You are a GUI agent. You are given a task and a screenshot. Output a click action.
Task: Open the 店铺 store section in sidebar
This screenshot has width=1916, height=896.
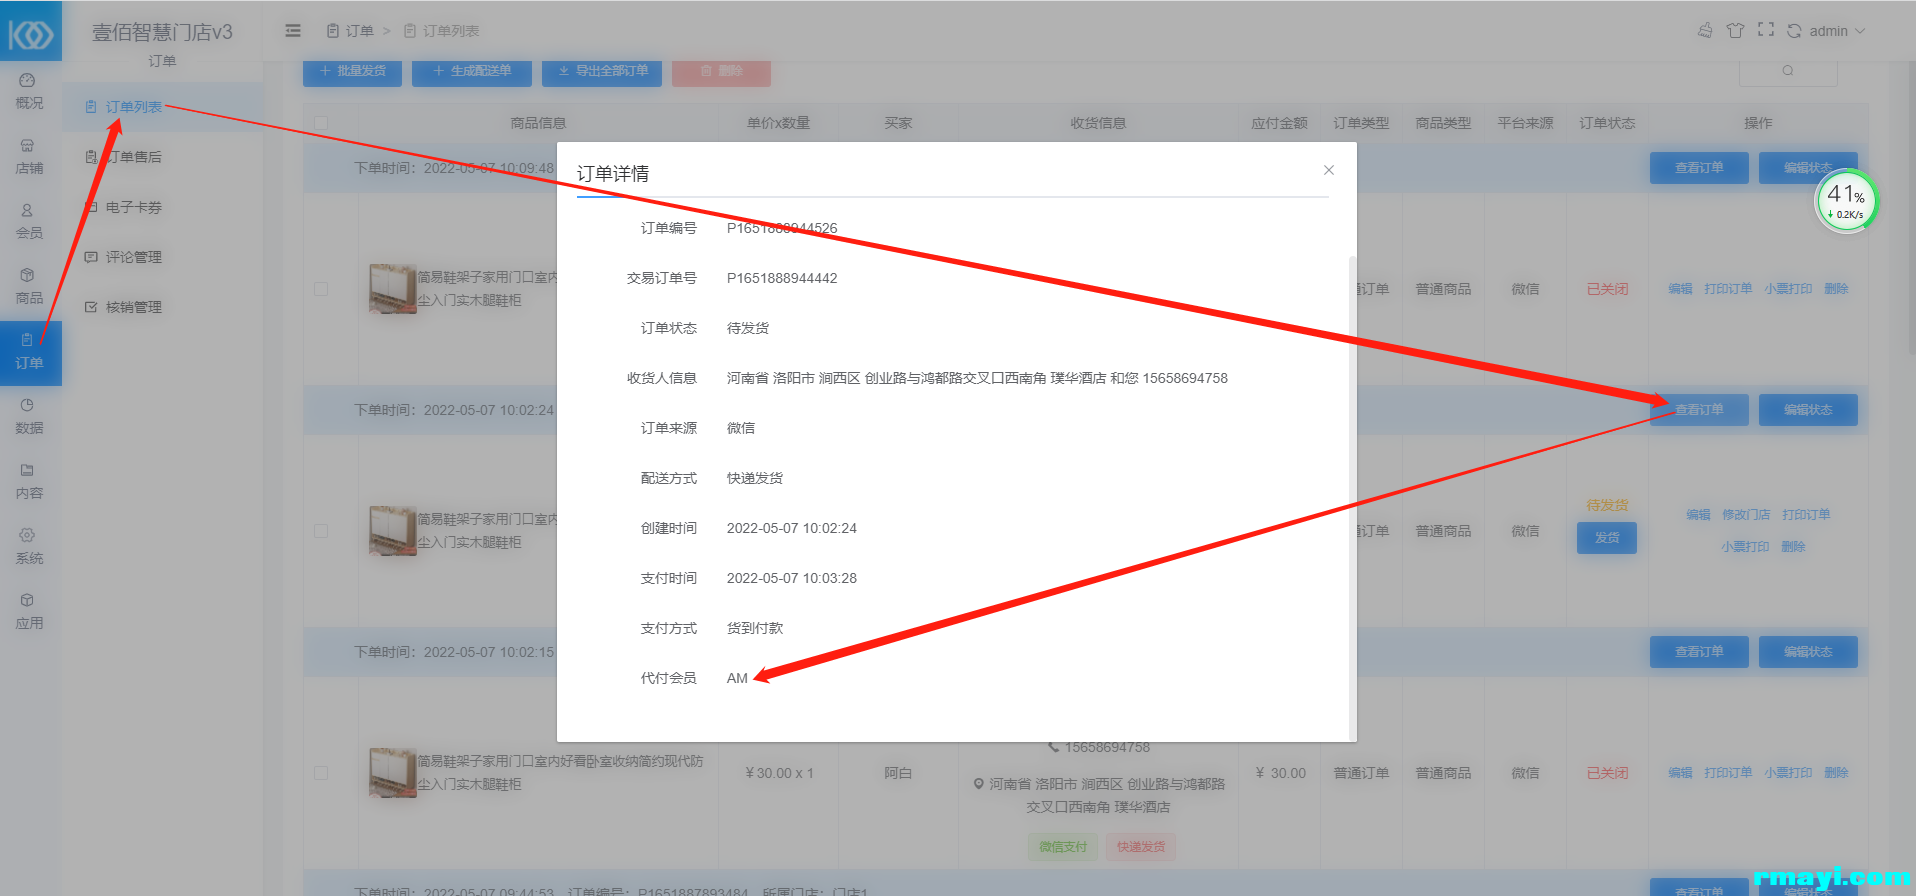tap(29, 157)
